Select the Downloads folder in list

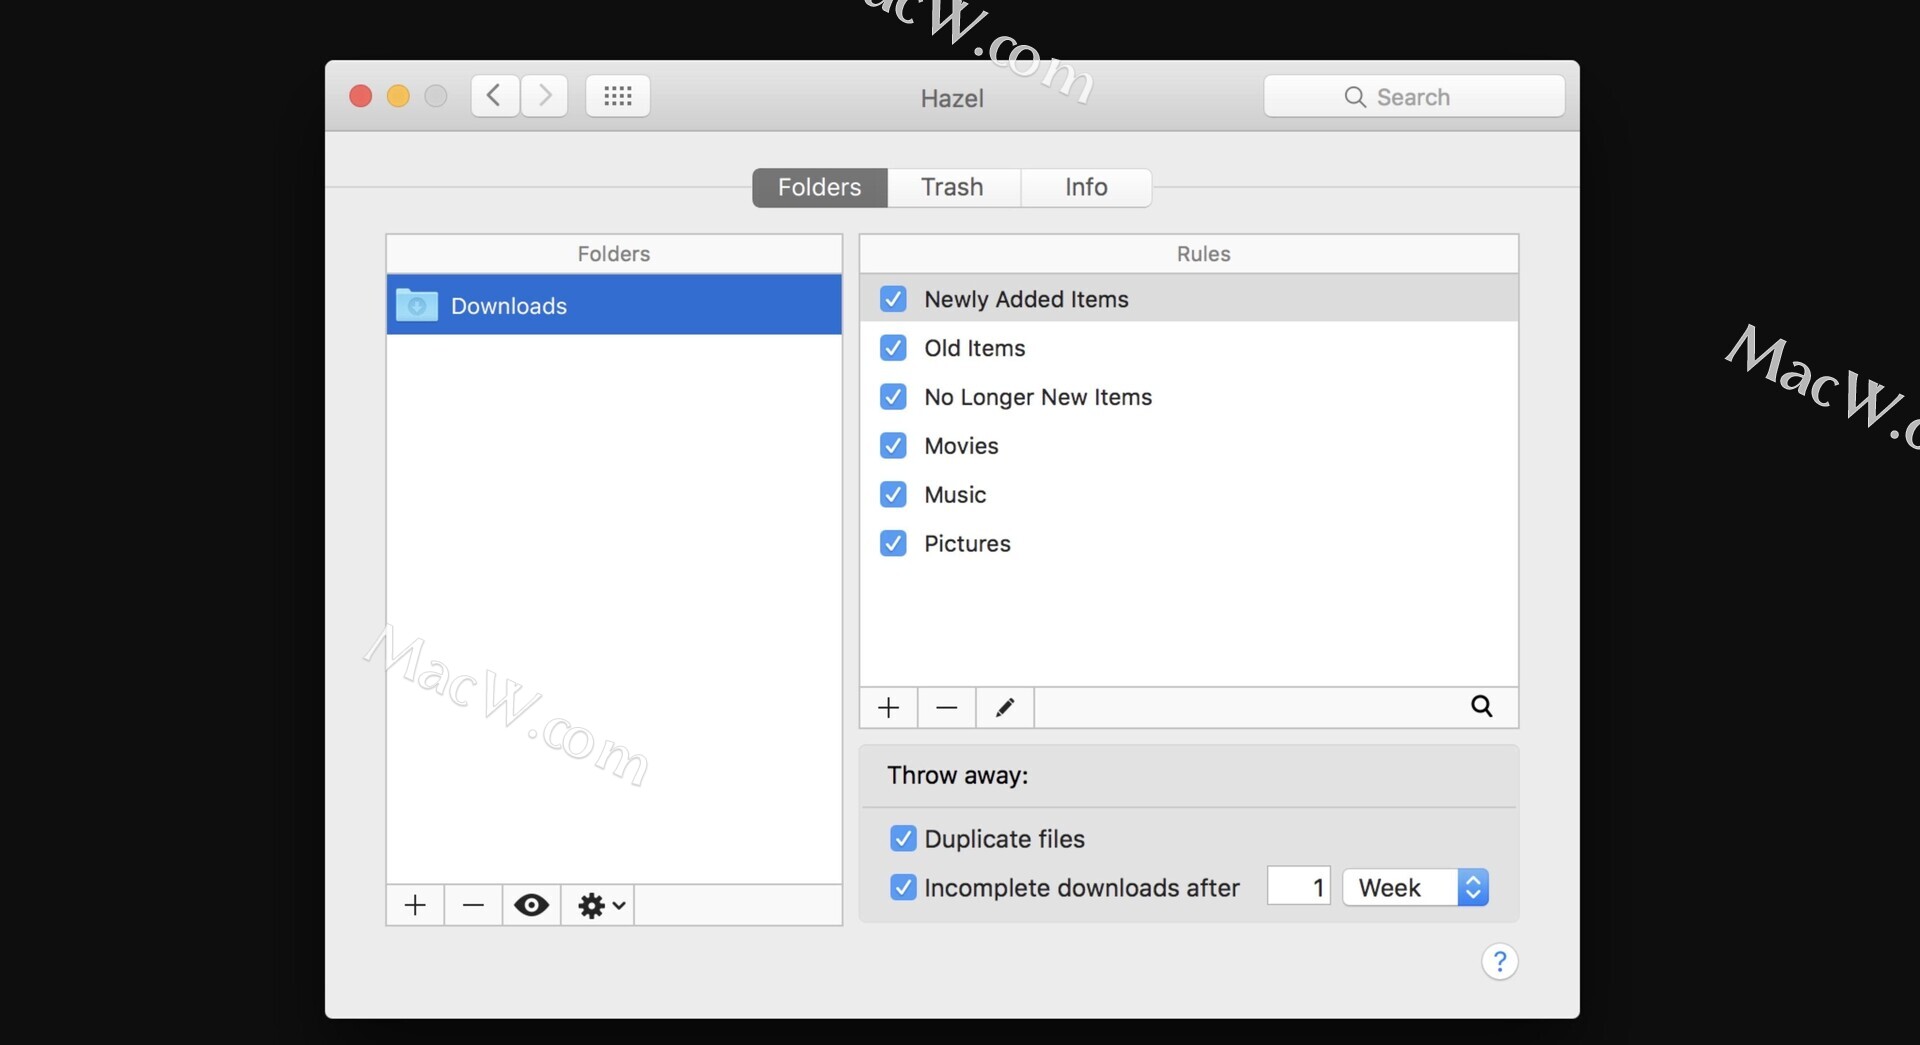pos(614,306)
